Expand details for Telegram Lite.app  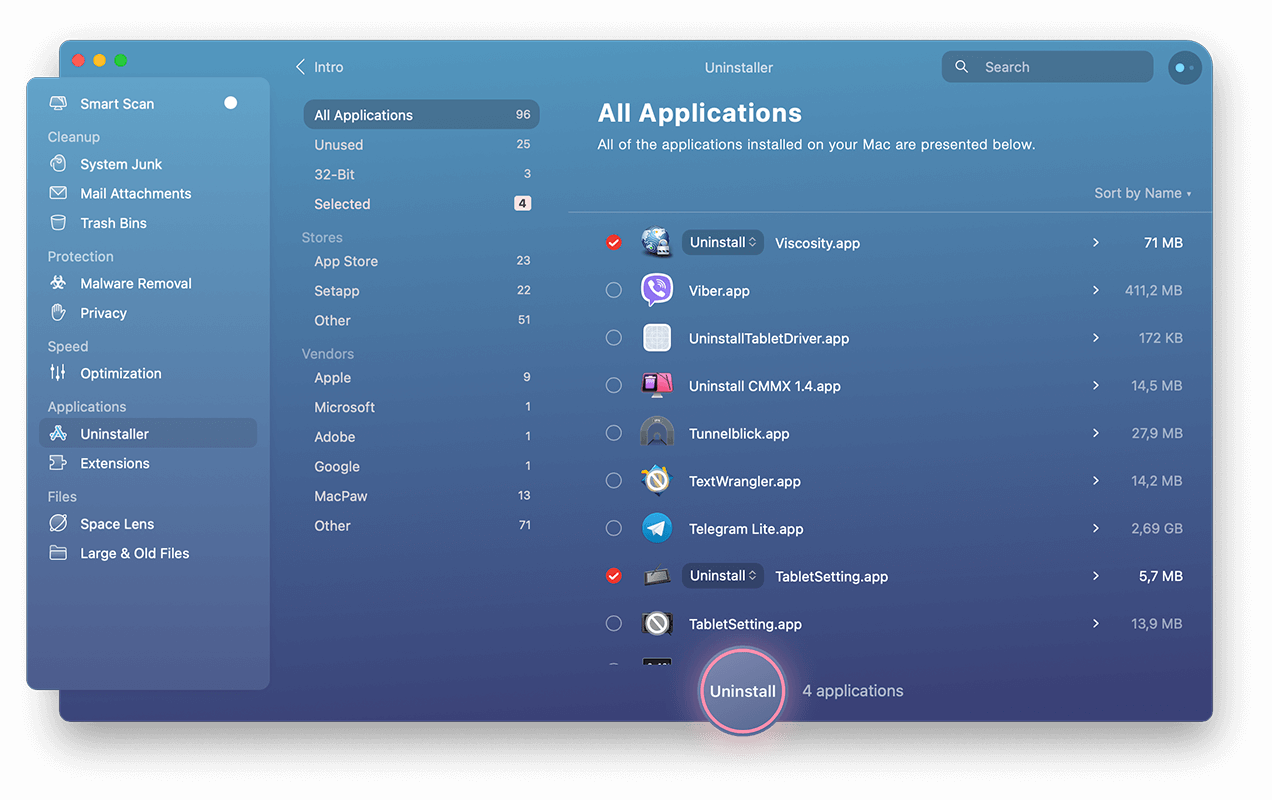coord(1094,528)
